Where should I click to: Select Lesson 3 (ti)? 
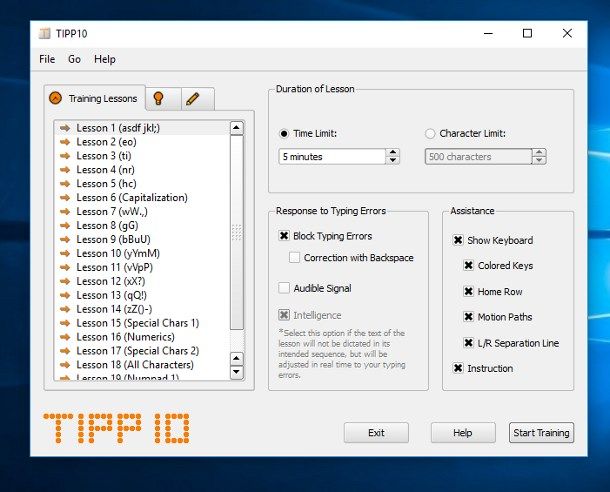[142, 156]
